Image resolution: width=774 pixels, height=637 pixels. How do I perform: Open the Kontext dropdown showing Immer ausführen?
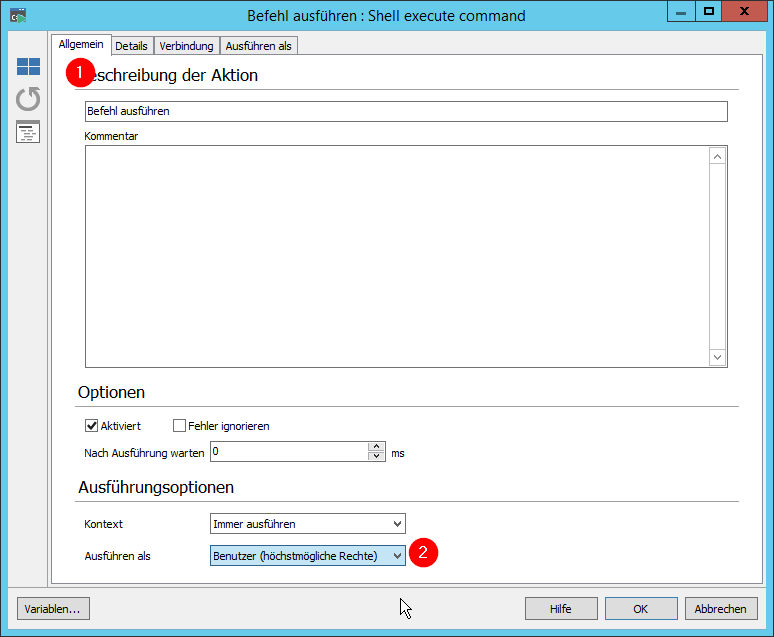point(307,523)
